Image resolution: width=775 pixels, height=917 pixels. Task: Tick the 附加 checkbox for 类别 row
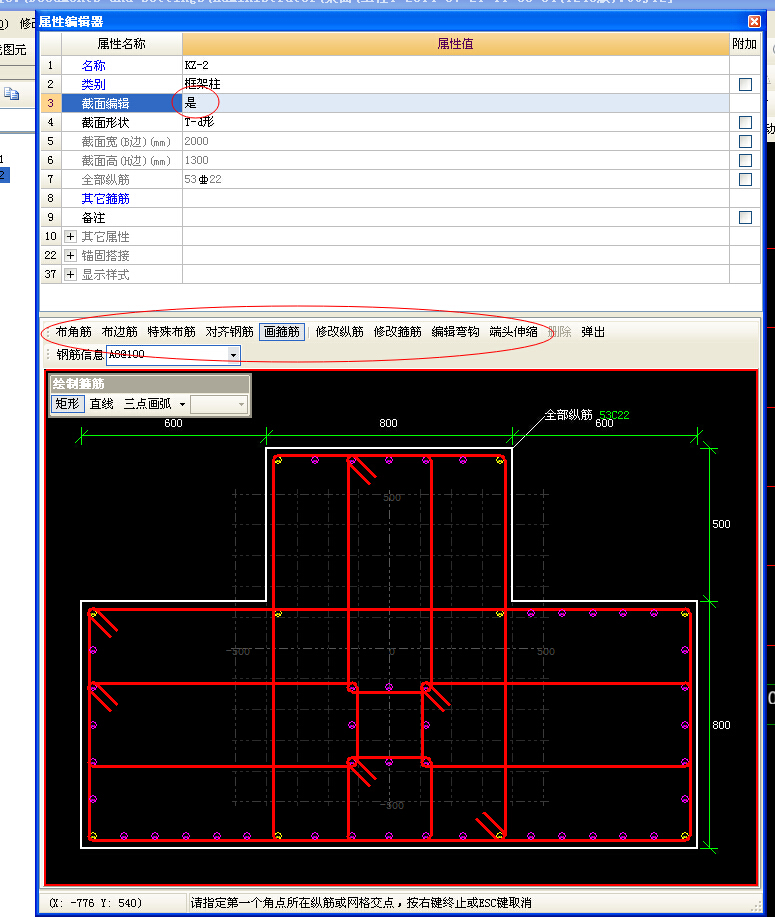(745, 84)
